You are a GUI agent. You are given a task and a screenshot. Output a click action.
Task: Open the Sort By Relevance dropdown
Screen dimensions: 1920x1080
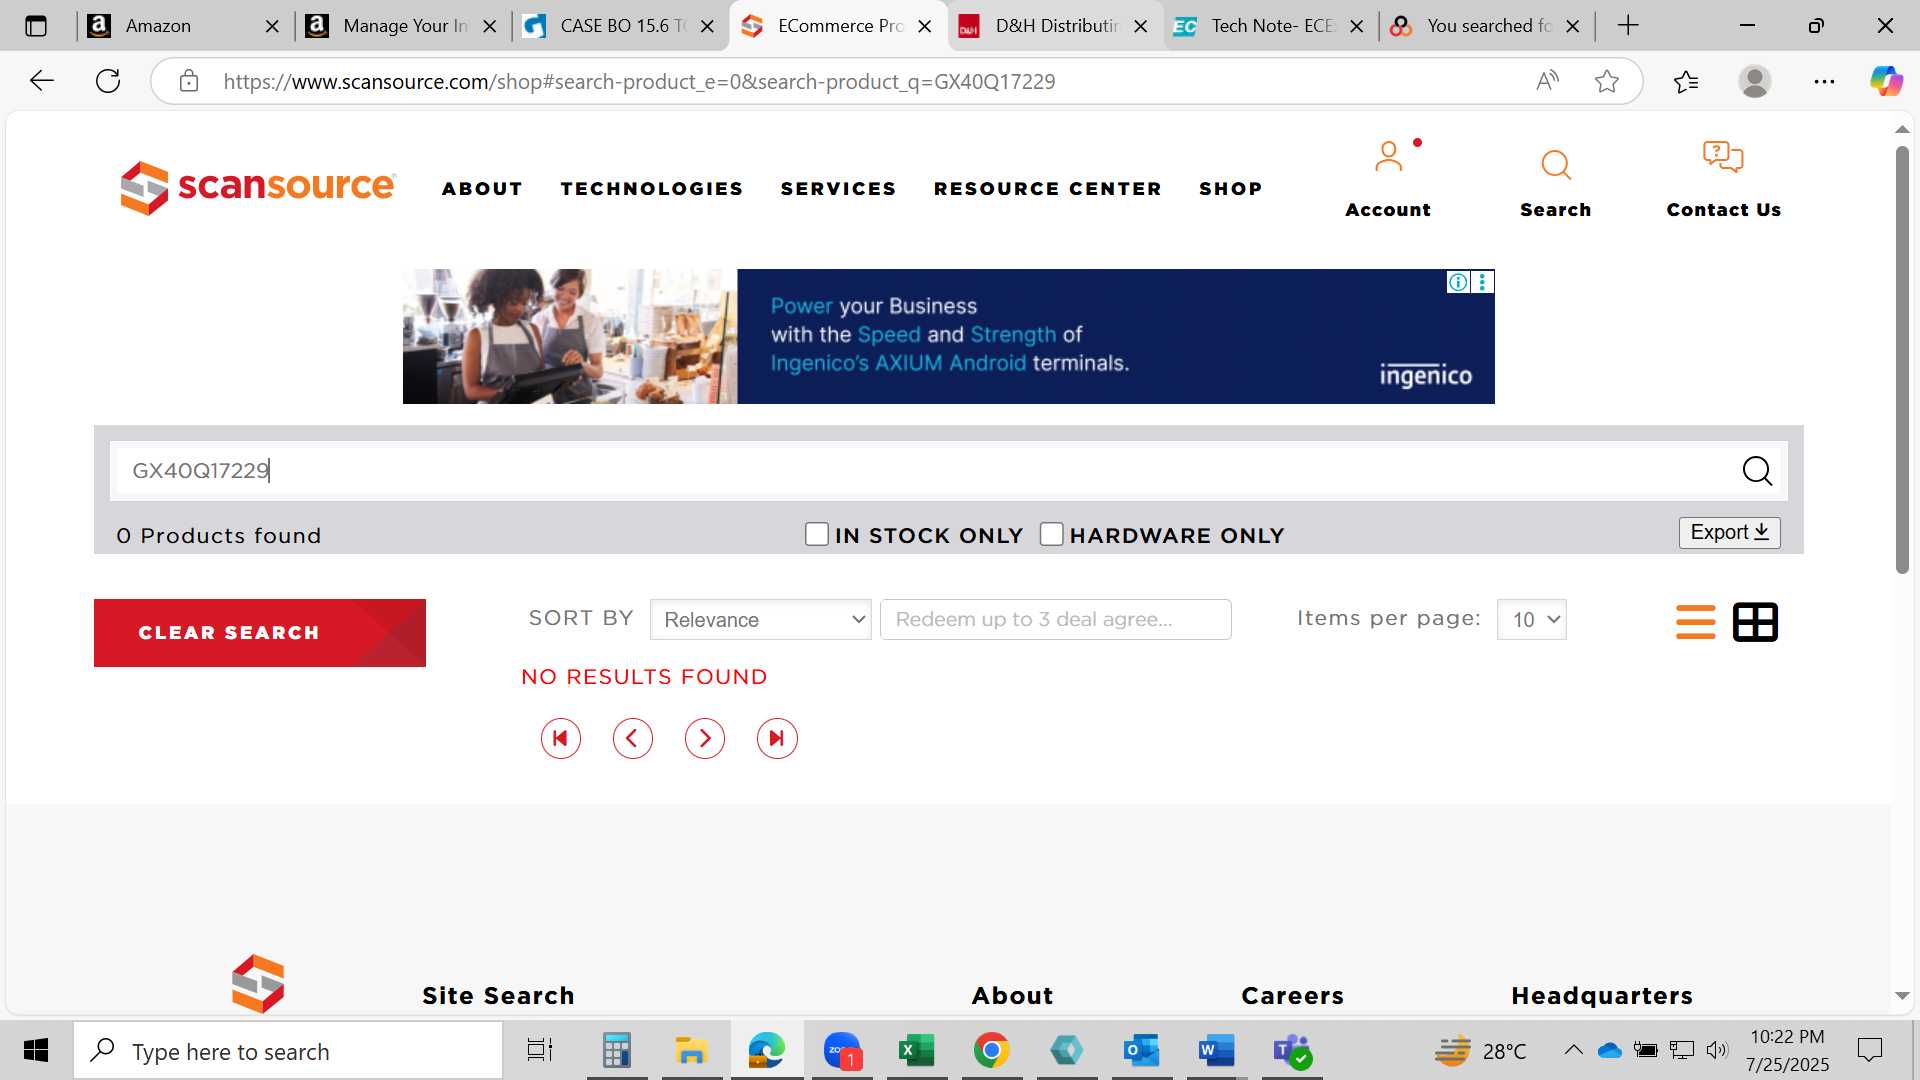click(760, 620)
